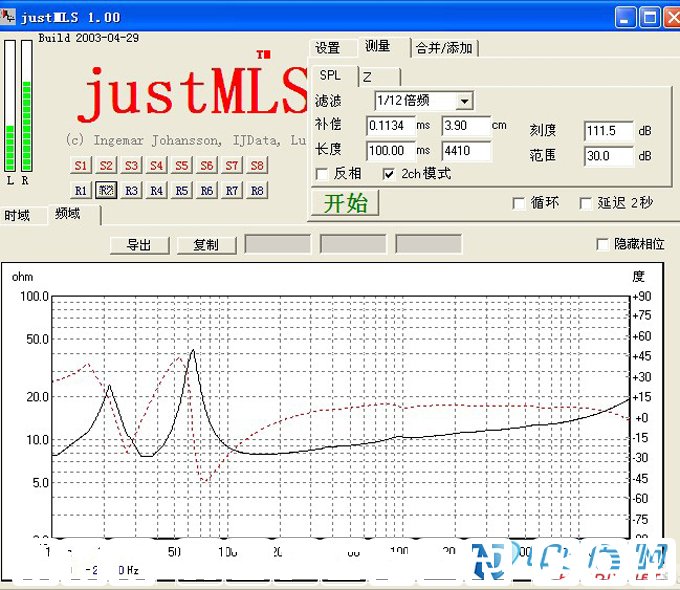The height and width of the screenshot is (590, 680).
Task: Select the S7 save slot button
Action: pos(232,165)
